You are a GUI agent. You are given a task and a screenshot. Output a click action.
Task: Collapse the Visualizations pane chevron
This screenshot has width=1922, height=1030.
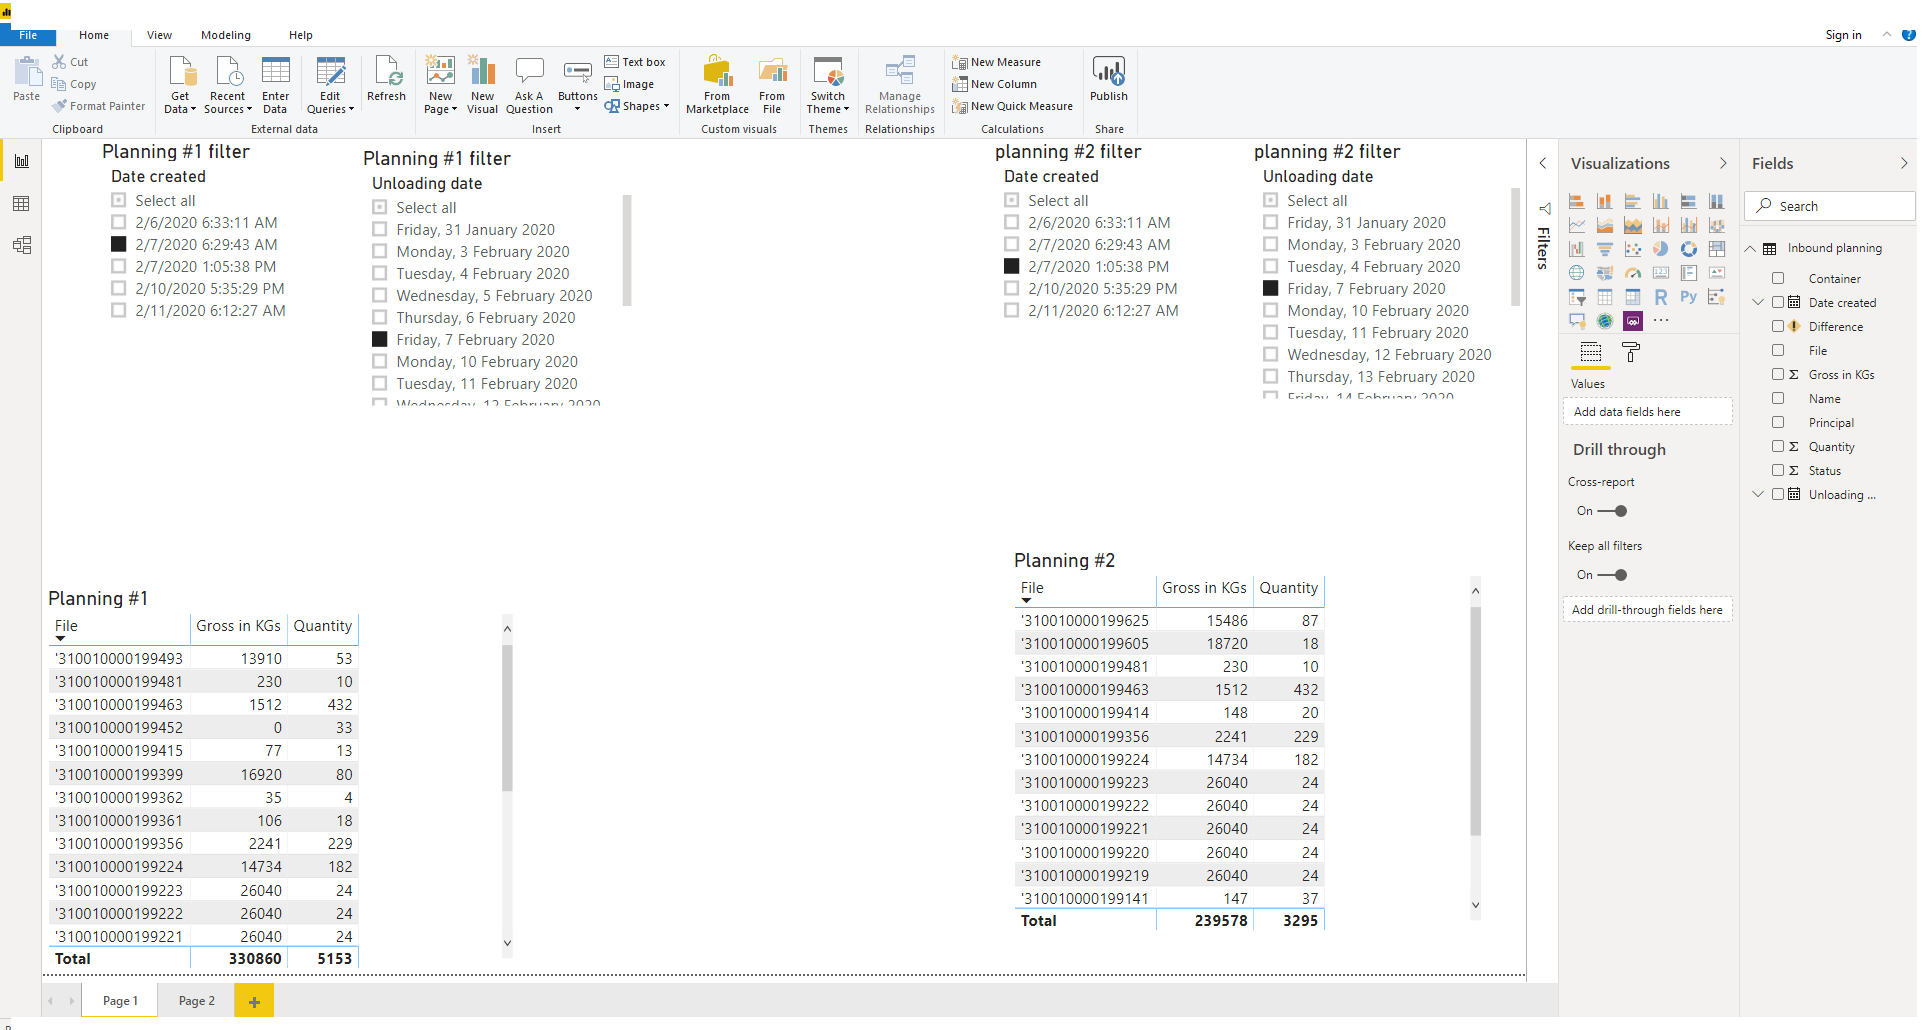click(1723, 163)
